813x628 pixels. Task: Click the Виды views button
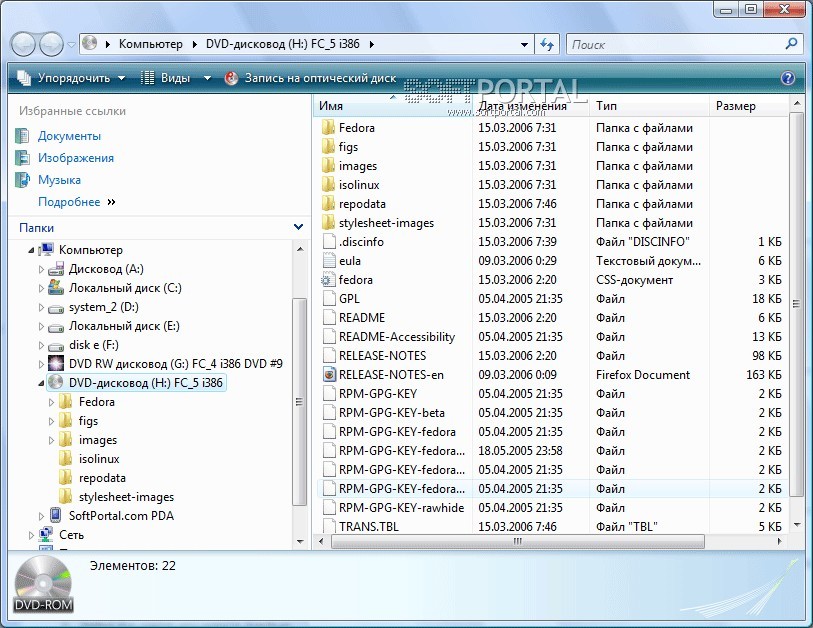[165, 78]
